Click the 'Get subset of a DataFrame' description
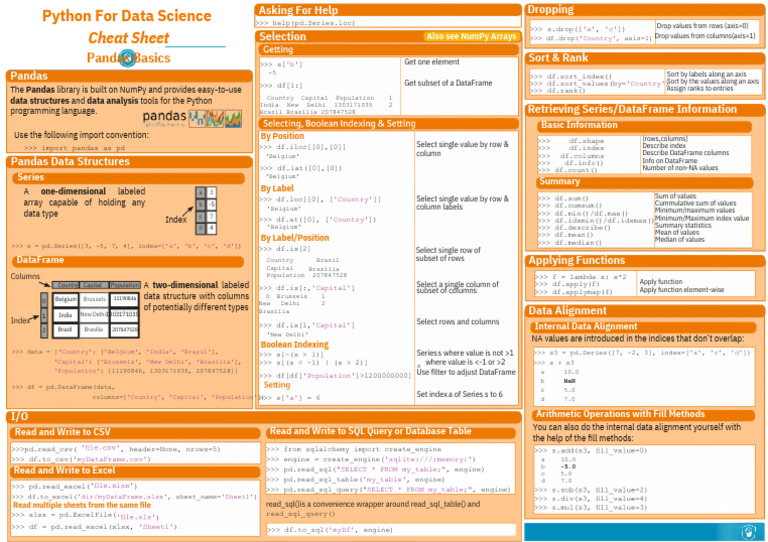This screenshot has width=768, height=542. [x=448, y=83]
